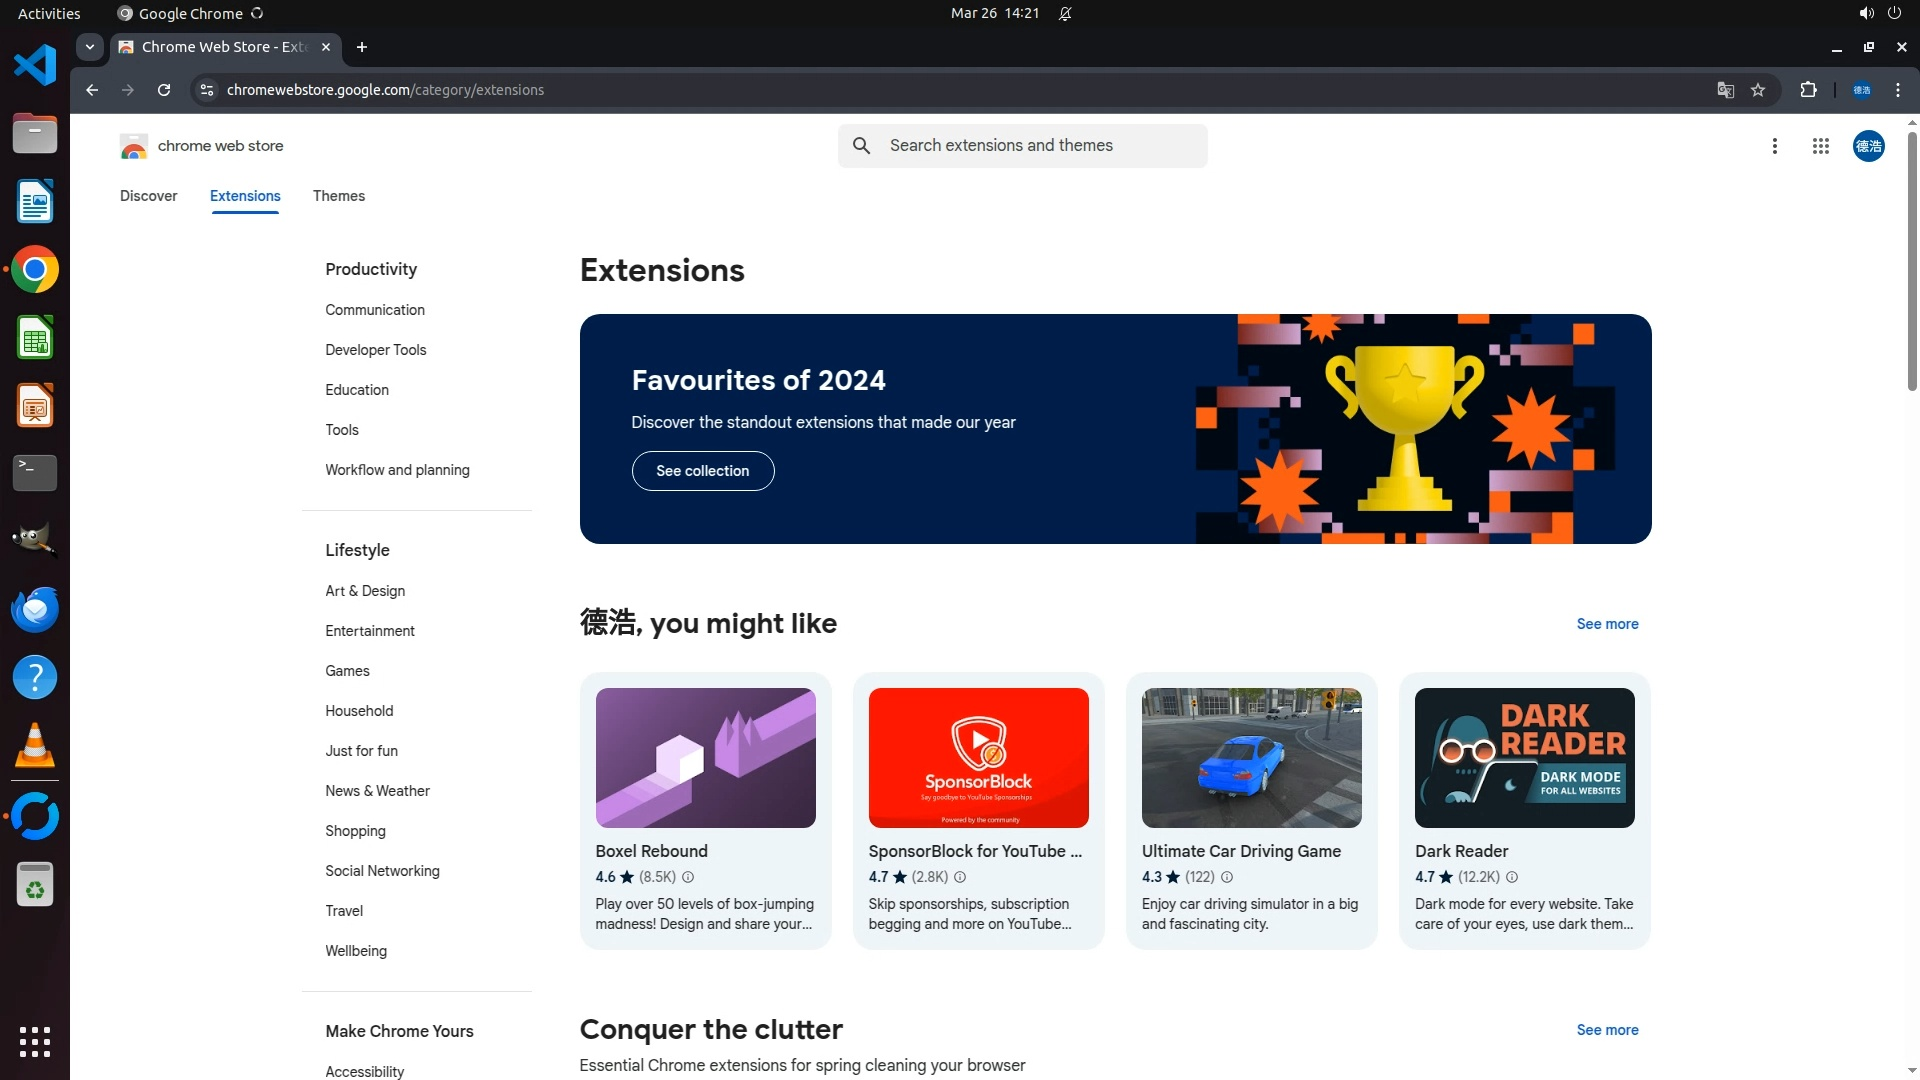Image resolution: width=1920 pixels, height=1080 pixels.
Task: Click the page vertical scrollbar
Action: click(1911, 260)
